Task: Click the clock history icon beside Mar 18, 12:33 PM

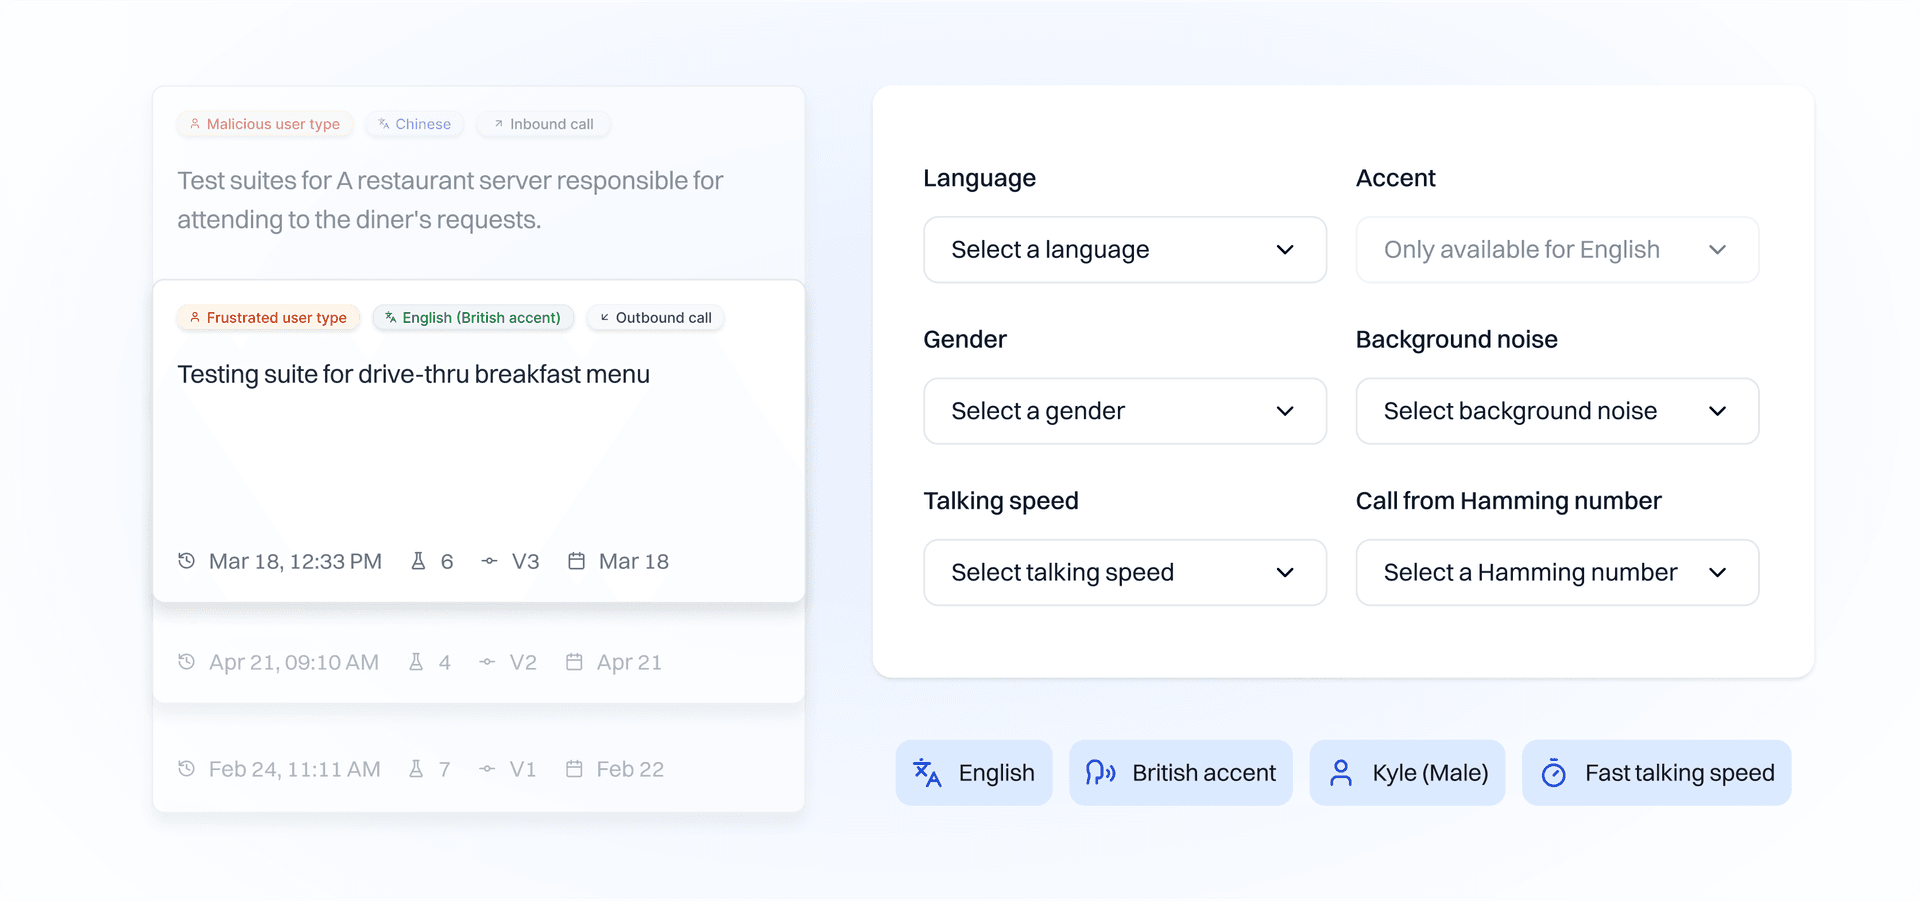Action: pos(187,561)
